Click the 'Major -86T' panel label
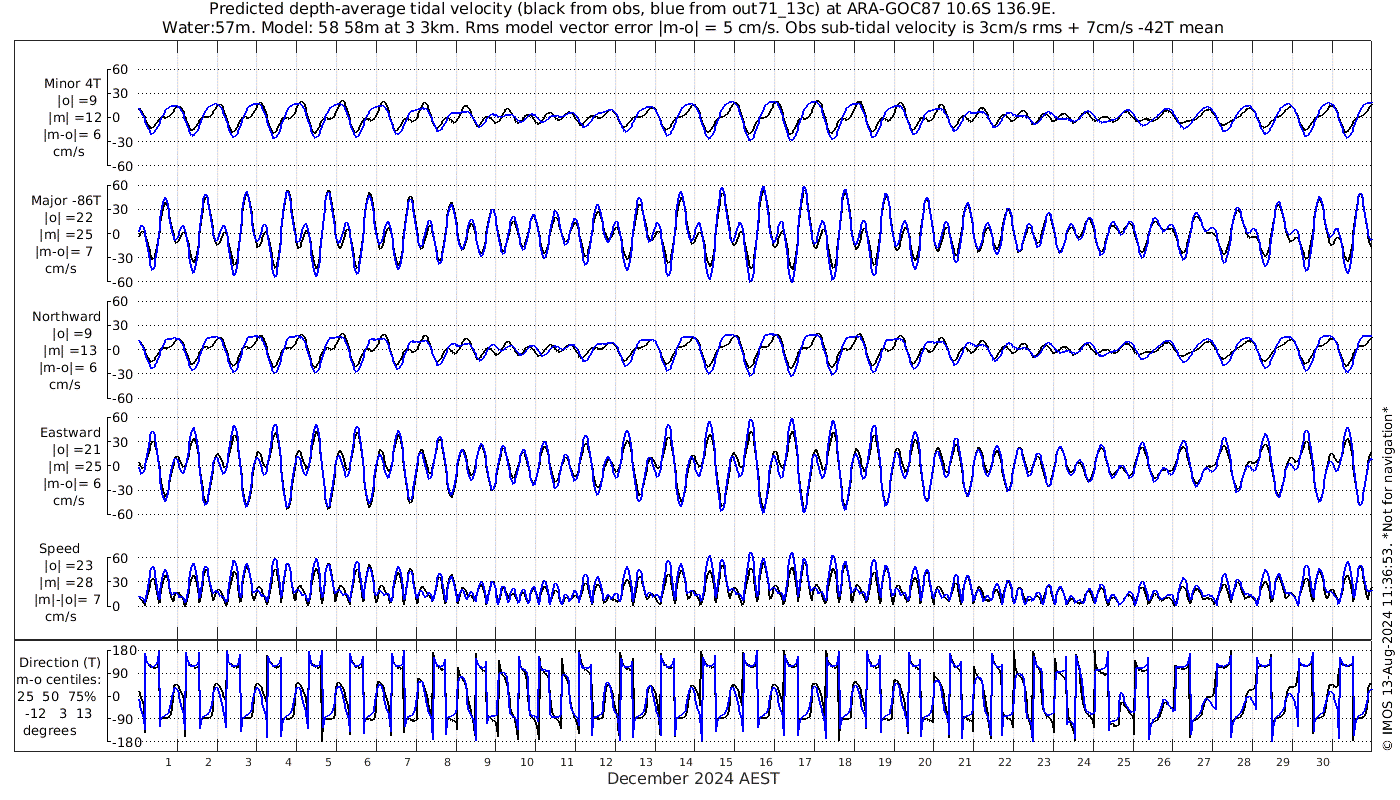Screen dimensions: 1400x800 tap(66, 200)
